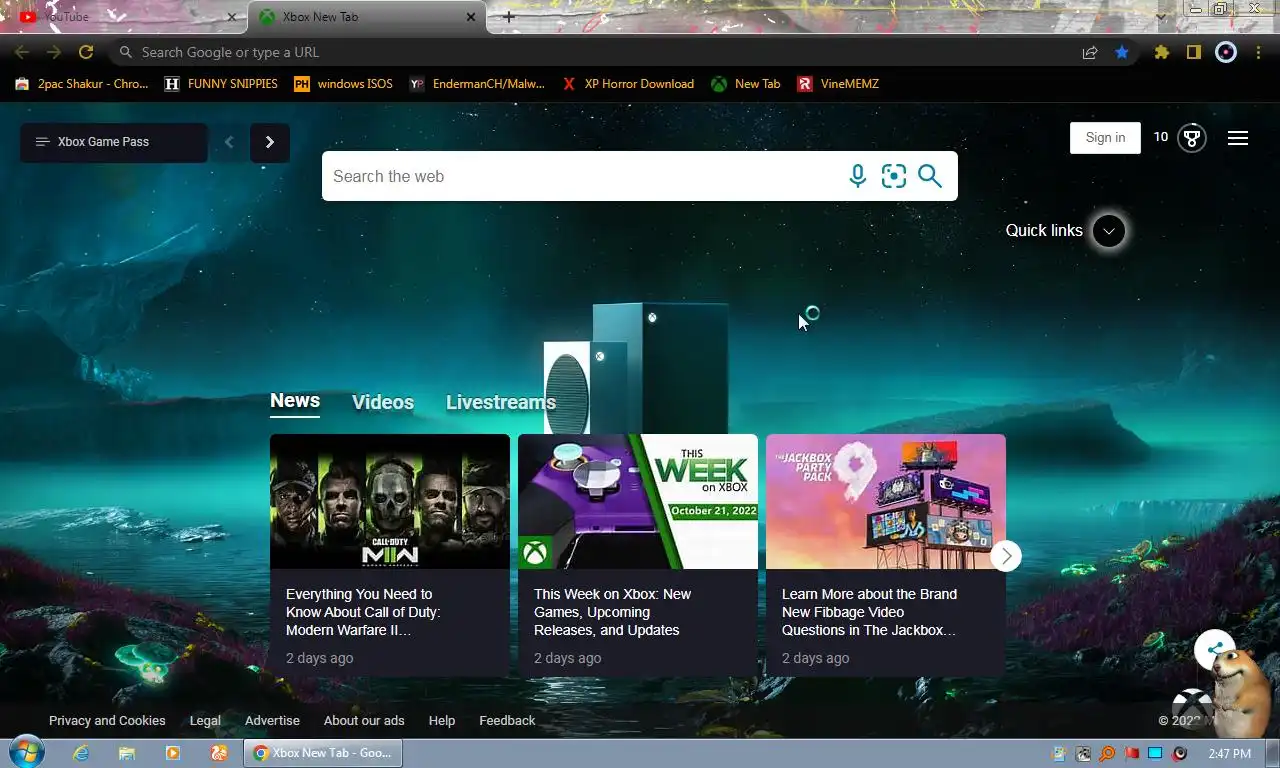Show next Xbox Game Pass item
1280x768 pixels.
270,142
